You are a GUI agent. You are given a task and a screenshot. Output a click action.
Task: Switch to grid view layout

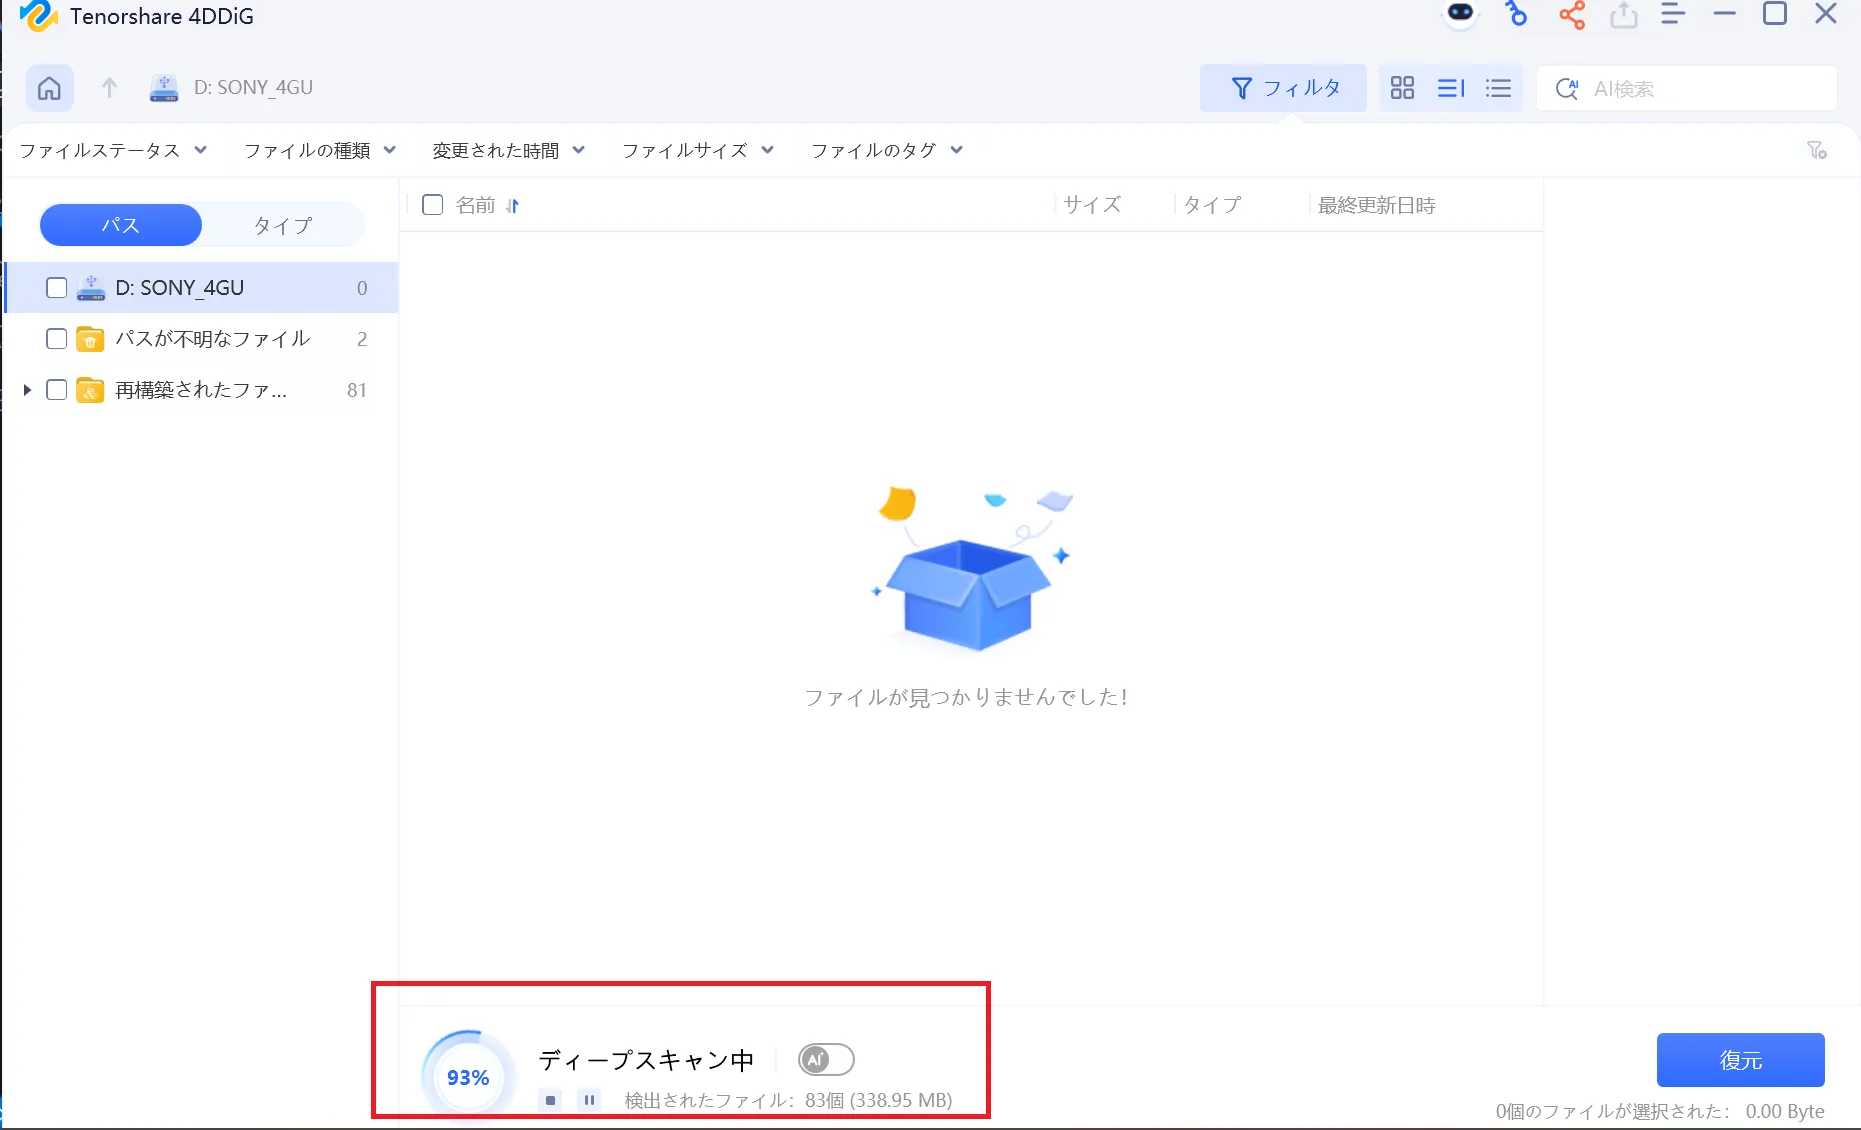click(x=1402, y=88)
